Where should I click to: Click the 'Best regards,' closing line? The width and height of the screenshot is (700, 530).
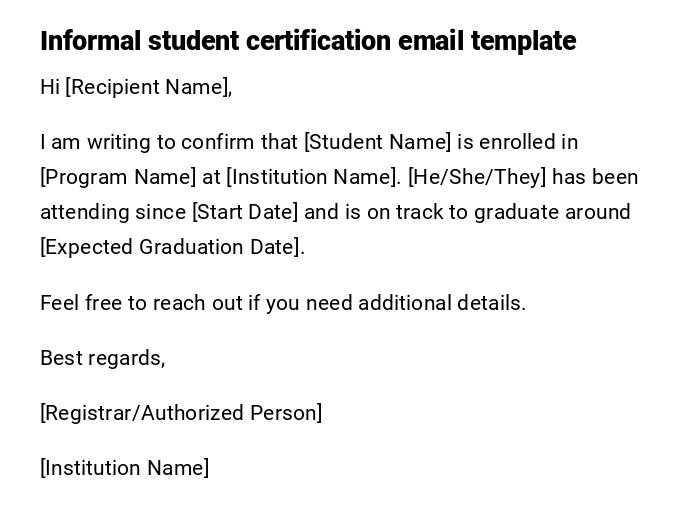(102, 358)
